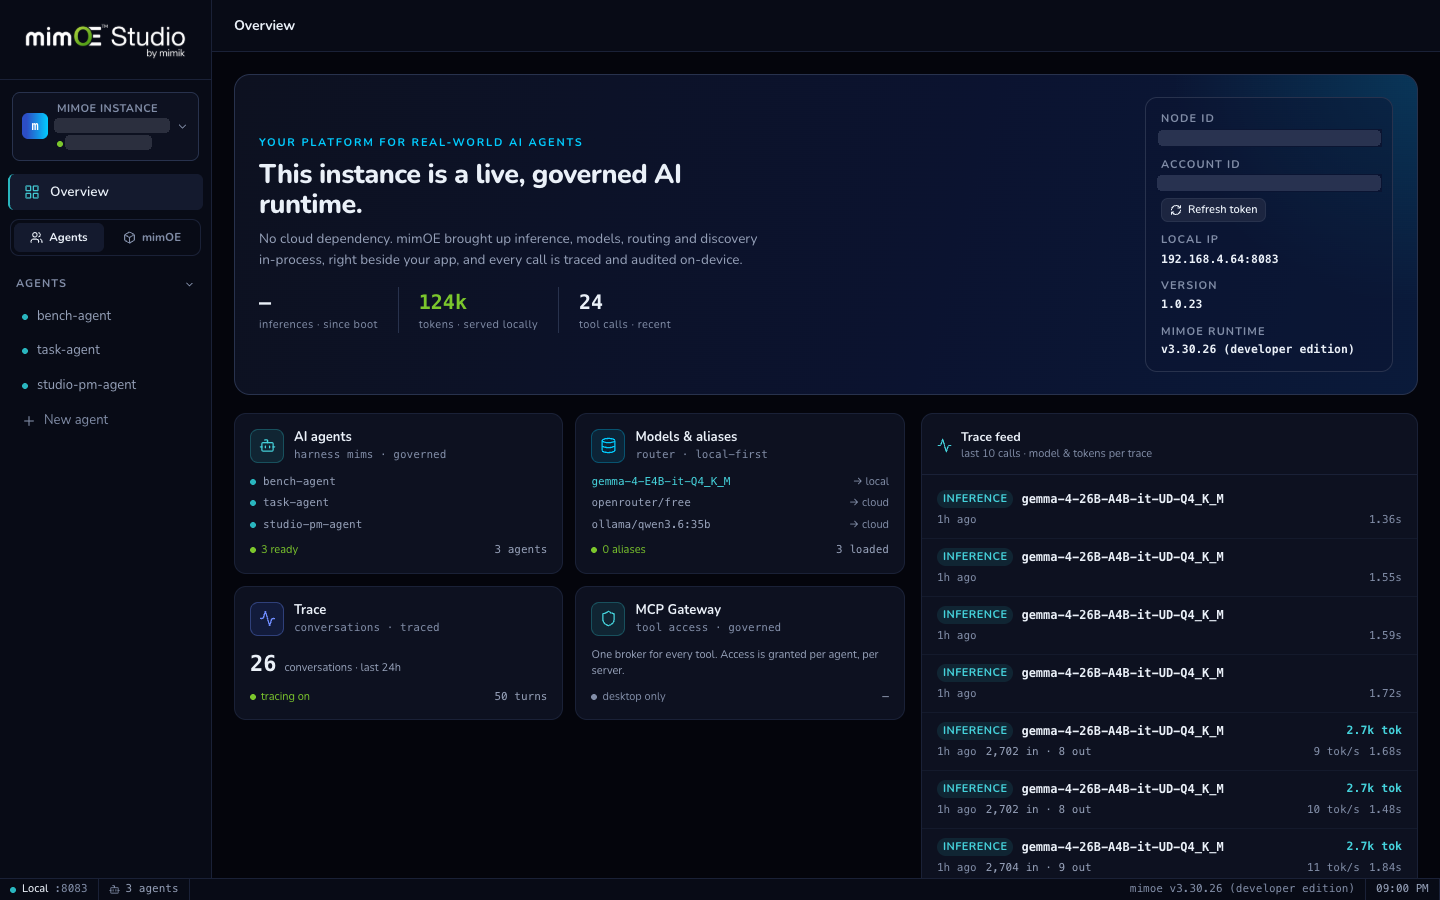
Task: Open the 1.72s inference trace entry
Action: 1169,683
